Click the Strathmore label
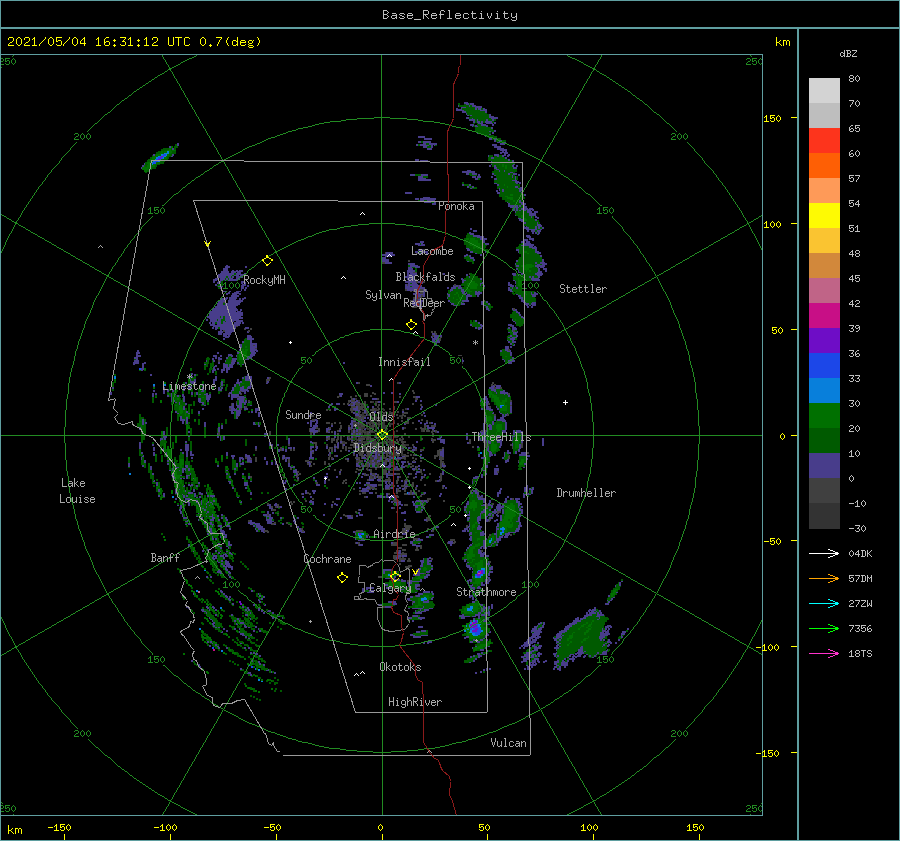This screenshot has width=900, height=841. (x=486, y=592)
